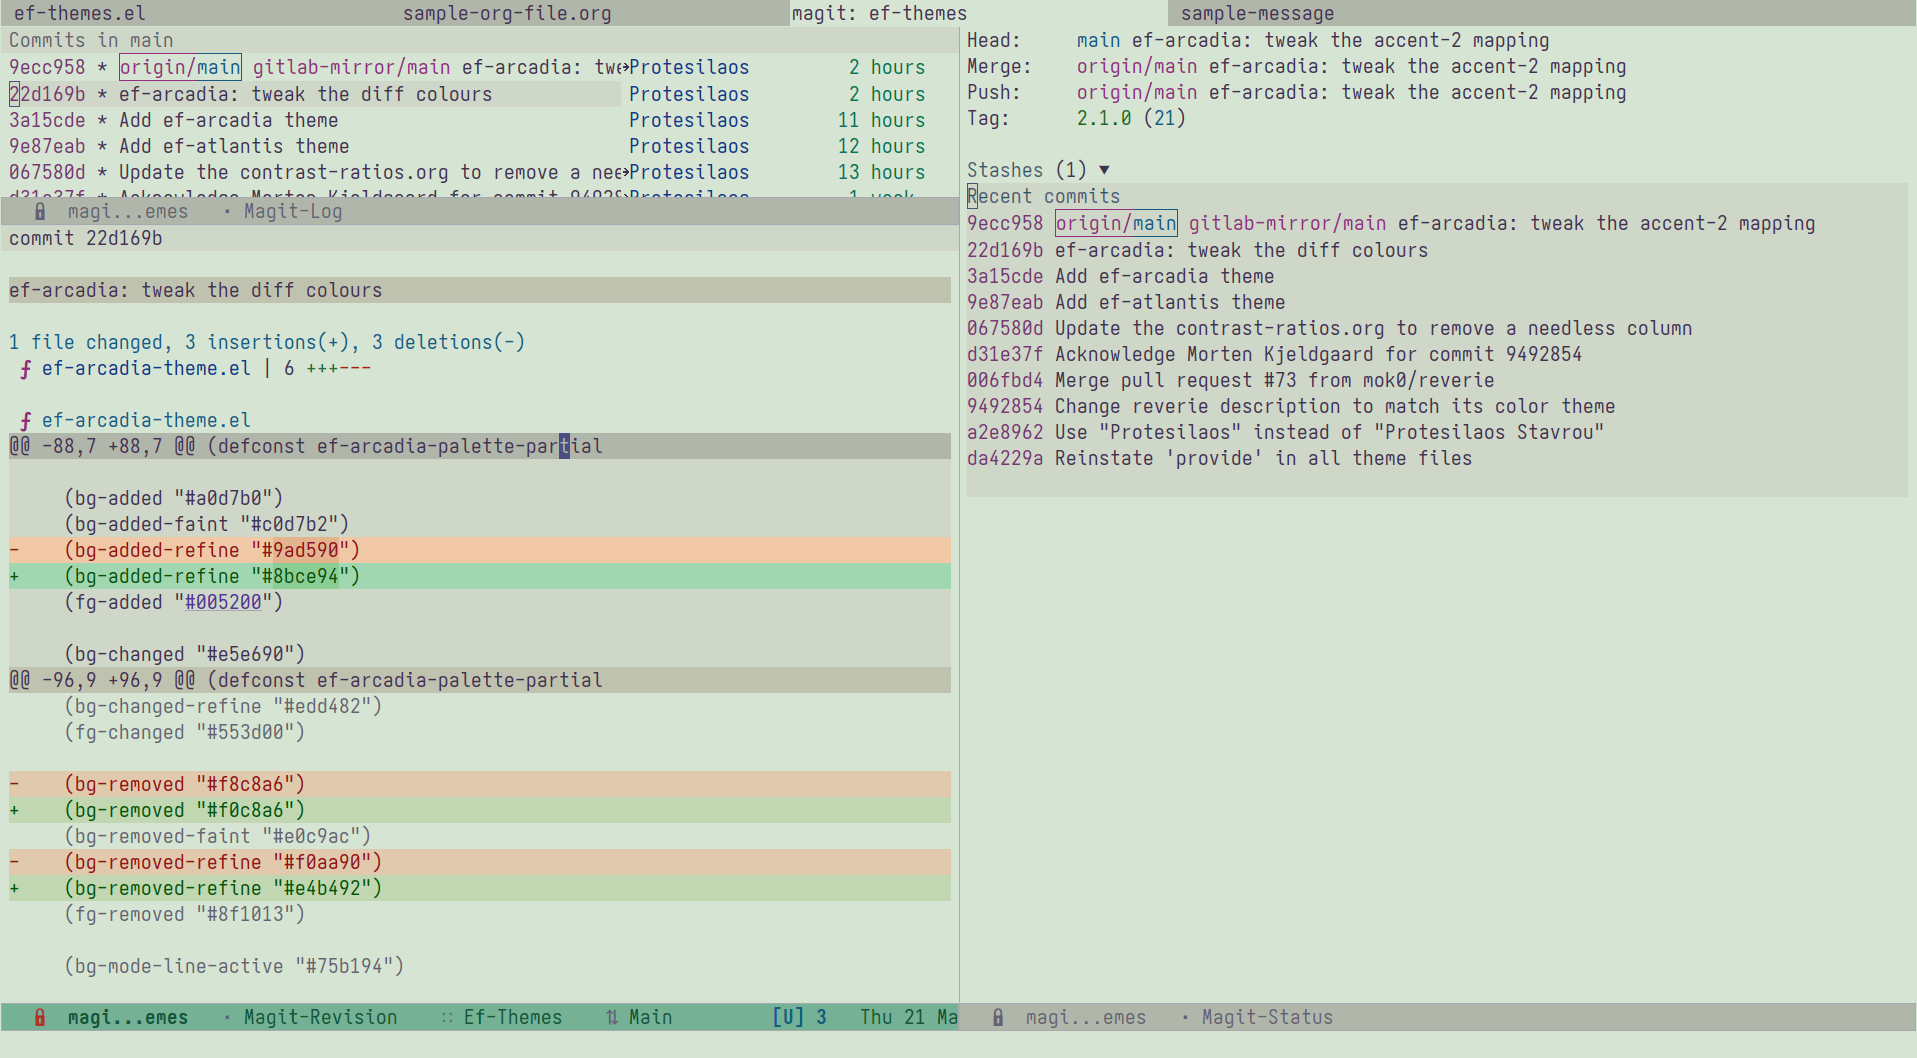Click the added line bg-added-refine "#8bce94"

[x=480, y=576]
